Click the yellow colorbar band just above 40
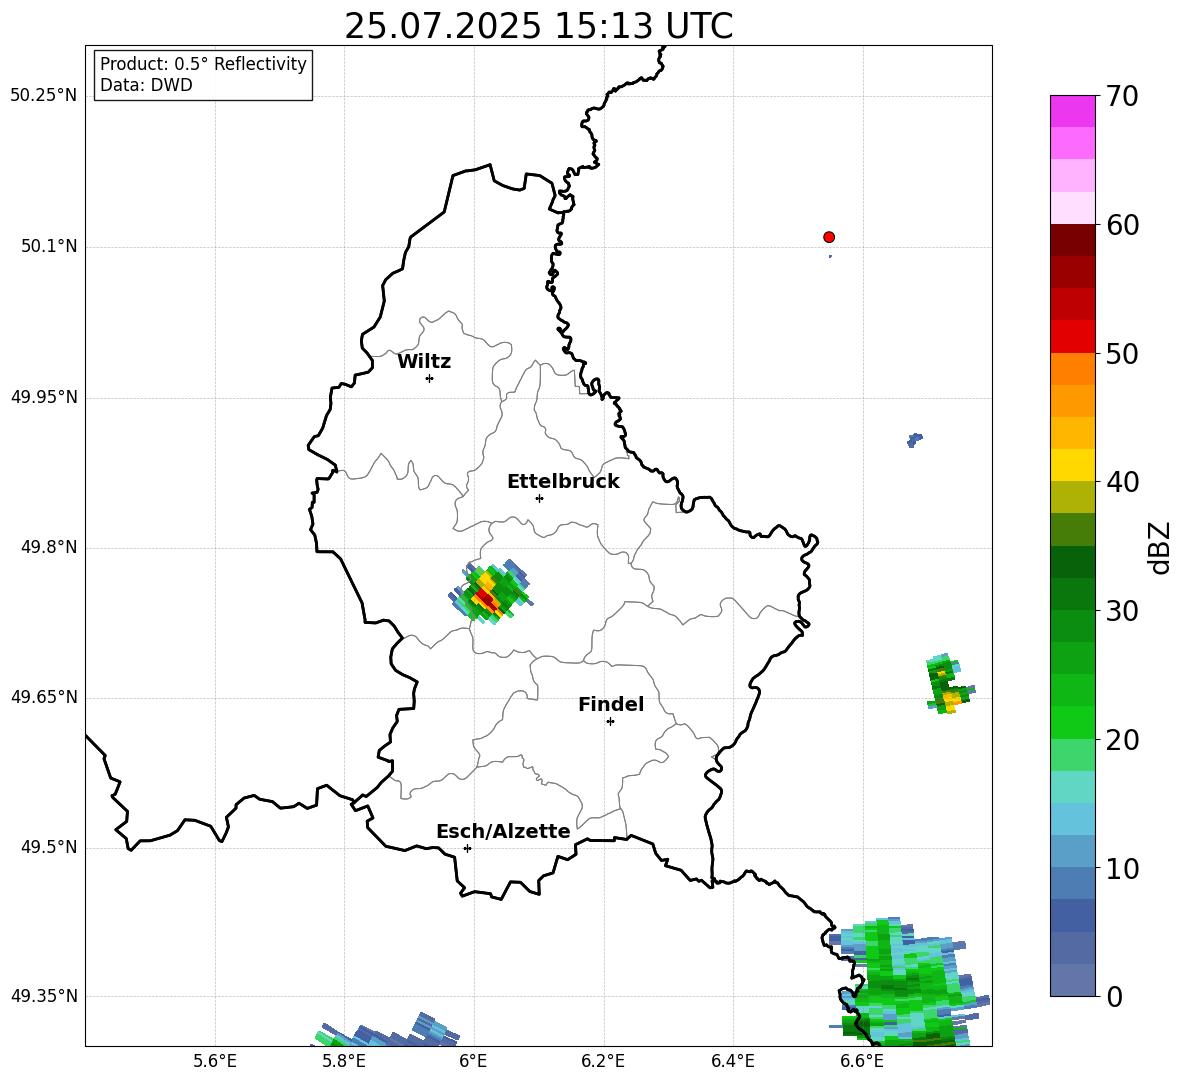This screenshot has height=1081, width=1184. tap(1072, 465)
